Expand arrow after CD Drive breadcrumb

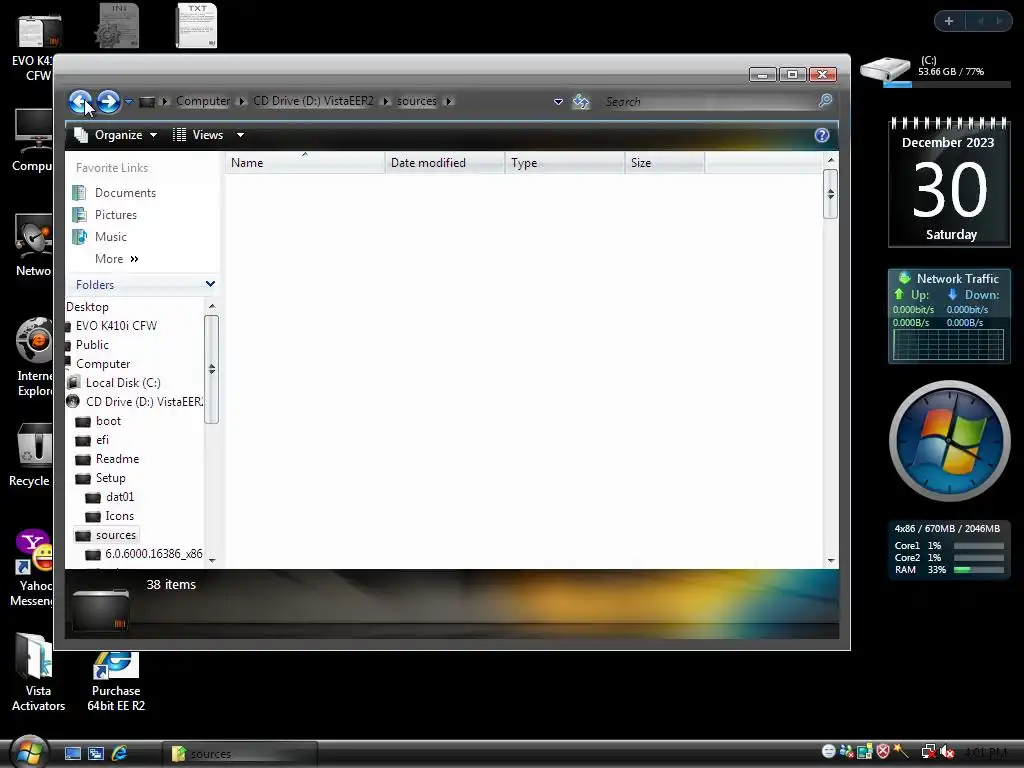click(385, 101)
